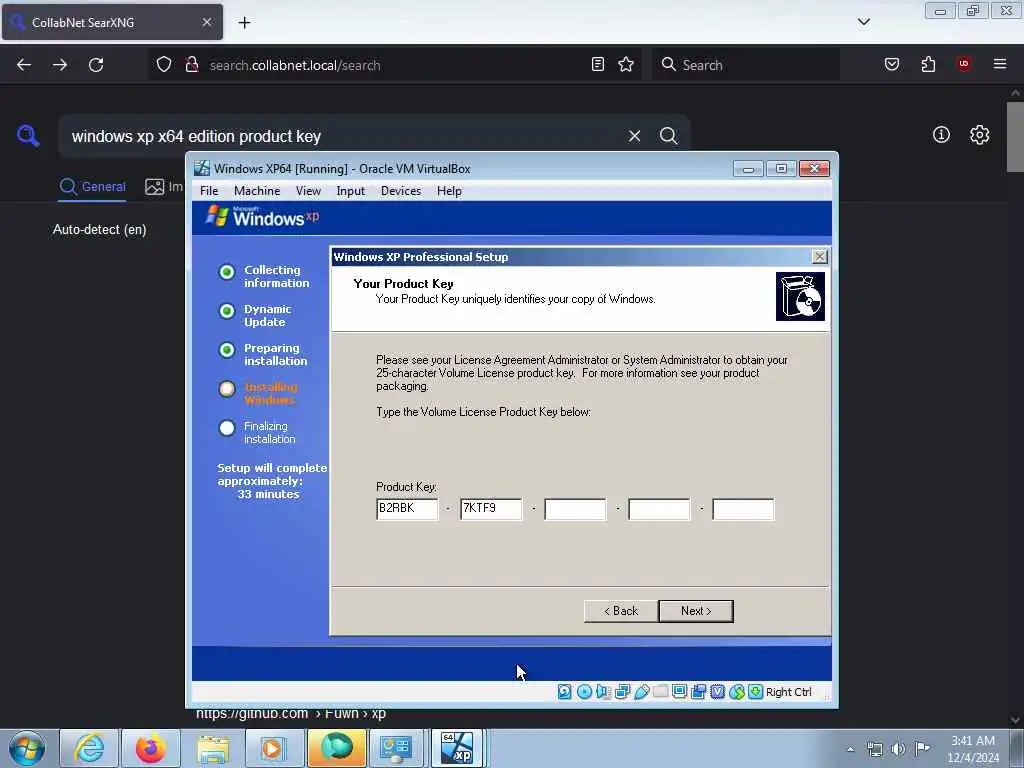Click the Auto-detect (en) language selector

(99, 230)
